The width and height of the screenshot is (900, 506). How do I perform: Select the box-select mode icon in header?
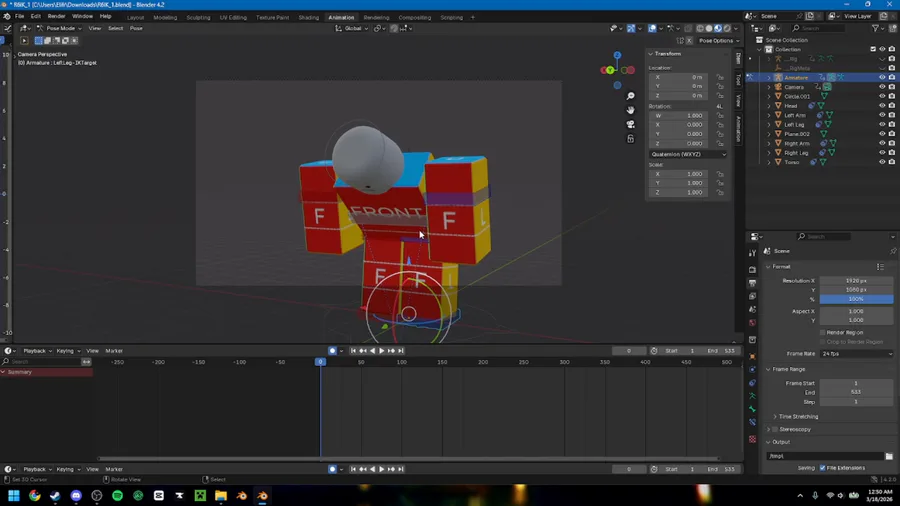(38, 41)
